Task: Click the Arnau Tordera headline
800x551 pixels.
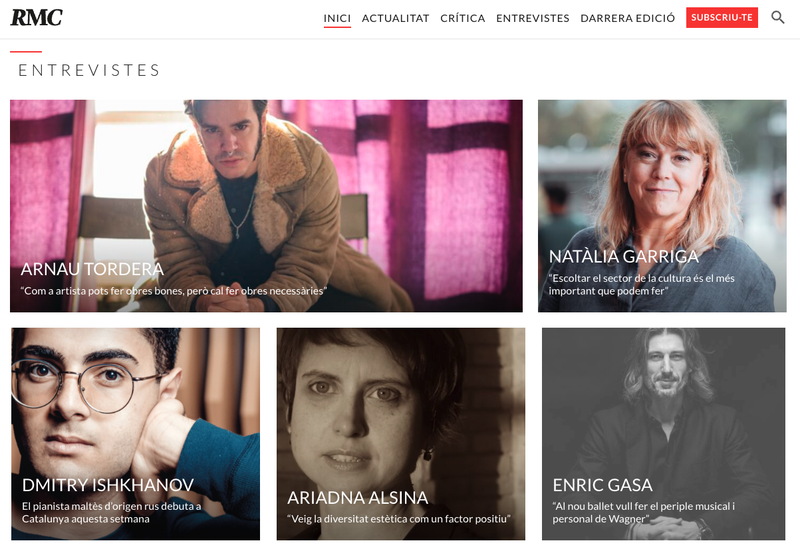Action: tap(92, 269)
